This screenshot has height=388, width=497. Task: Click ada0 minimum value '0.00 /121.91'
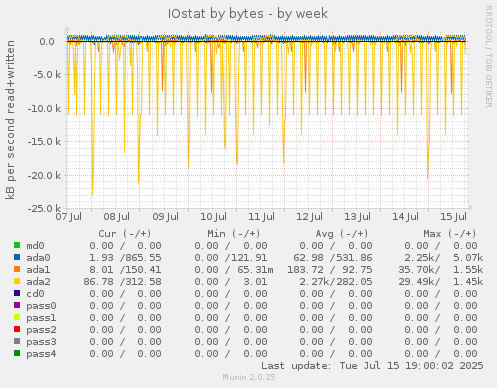click(231, 258)
